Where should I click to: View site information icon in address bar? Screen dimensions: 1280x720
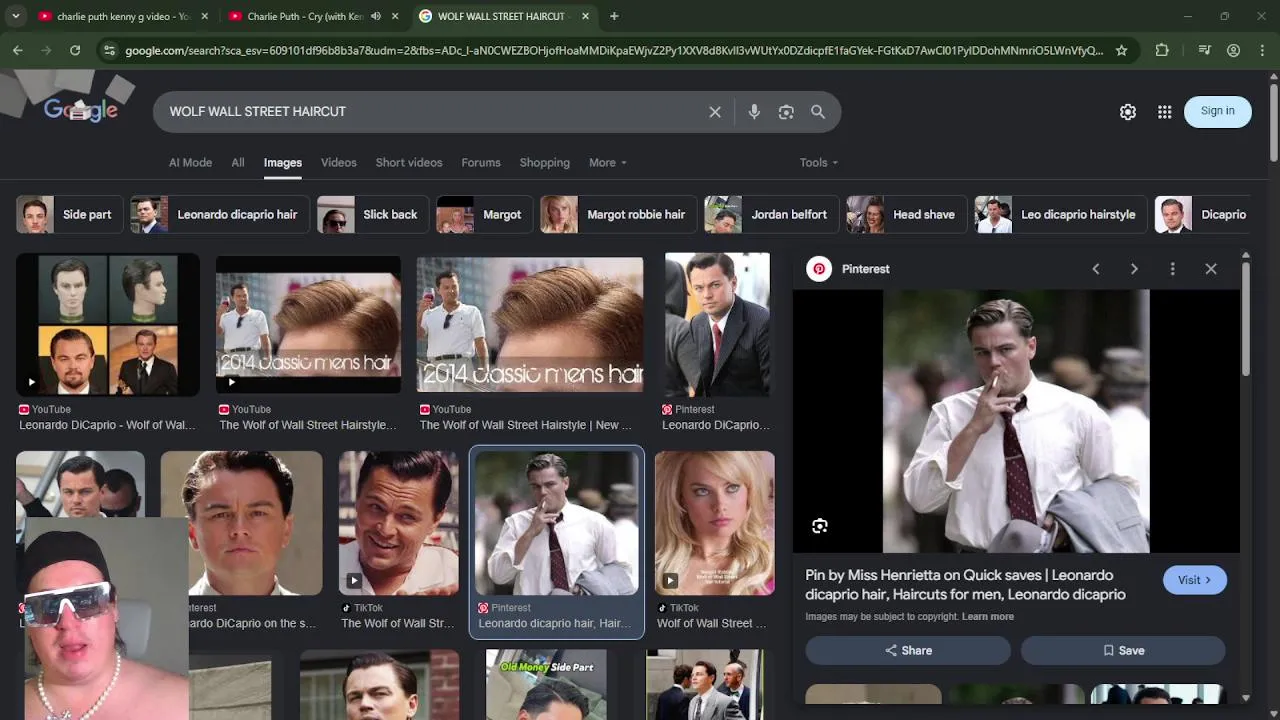pos(109,50)
